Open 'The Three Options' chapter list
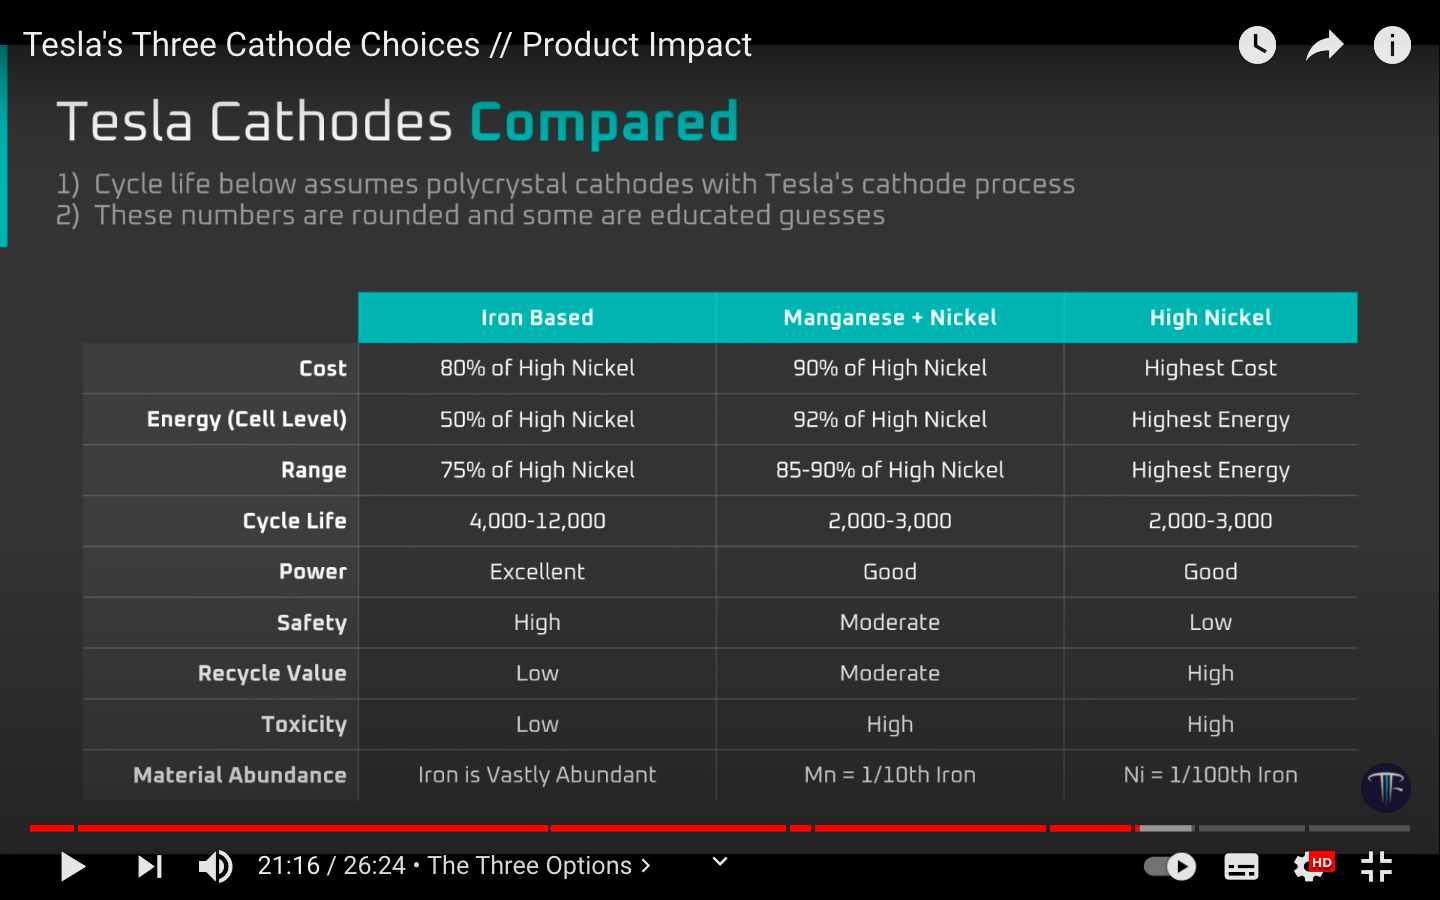Screen dimensions: 1440x900 tap(530, 866)
